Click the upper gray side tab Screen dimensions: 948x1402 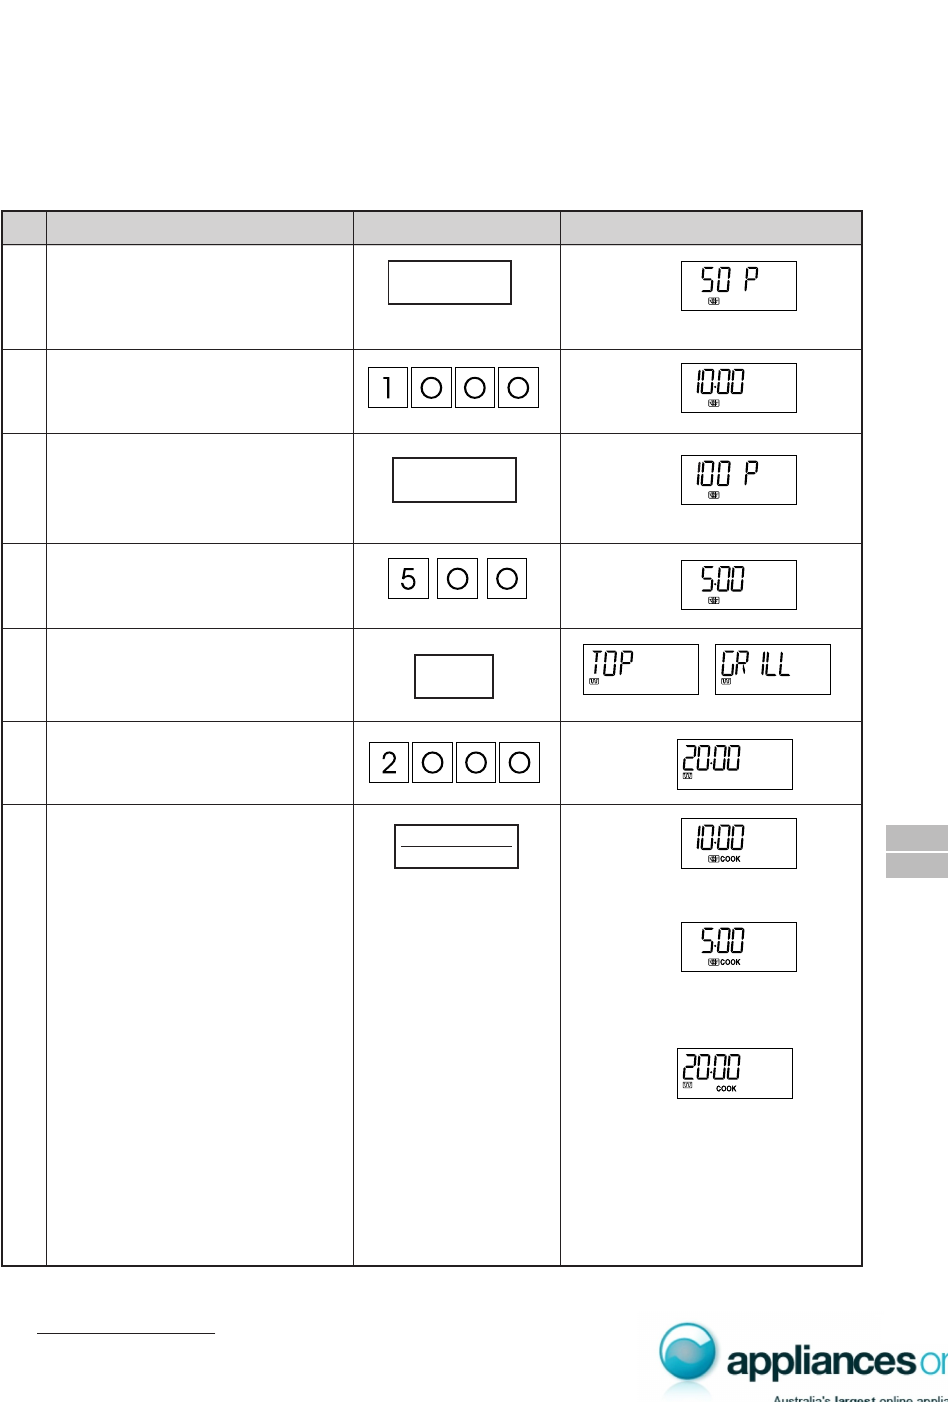point(916,837)
